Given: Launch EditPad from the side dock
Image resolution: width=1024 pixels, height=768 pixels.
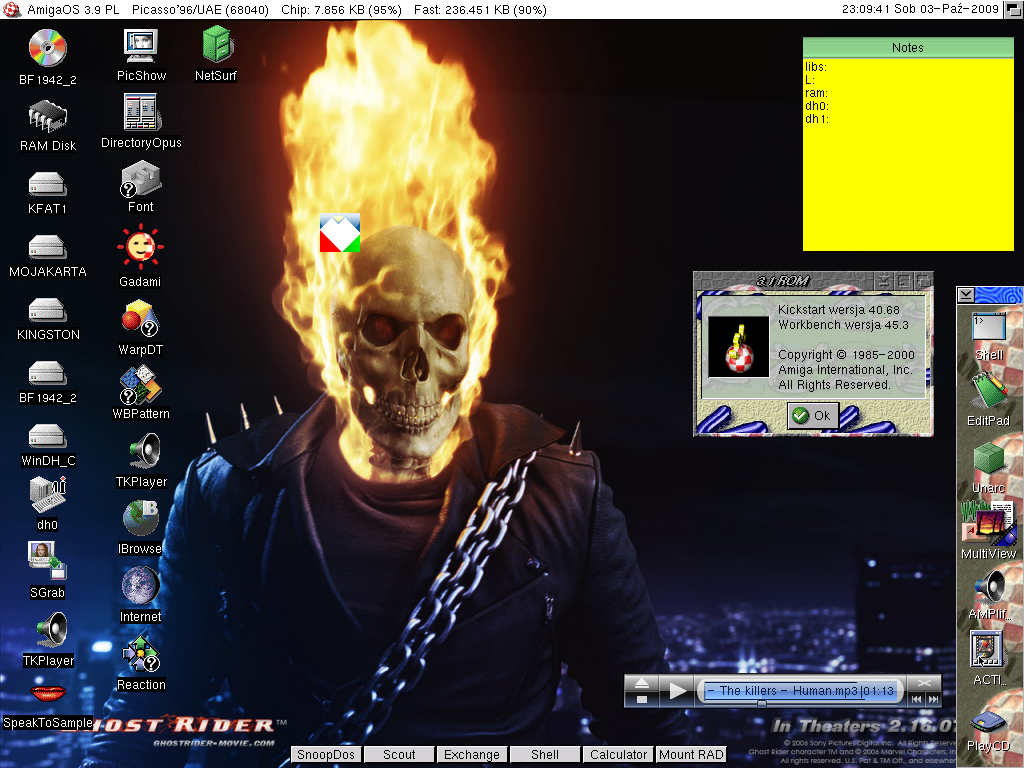Looking at the screenshot, I should point(989,391).
